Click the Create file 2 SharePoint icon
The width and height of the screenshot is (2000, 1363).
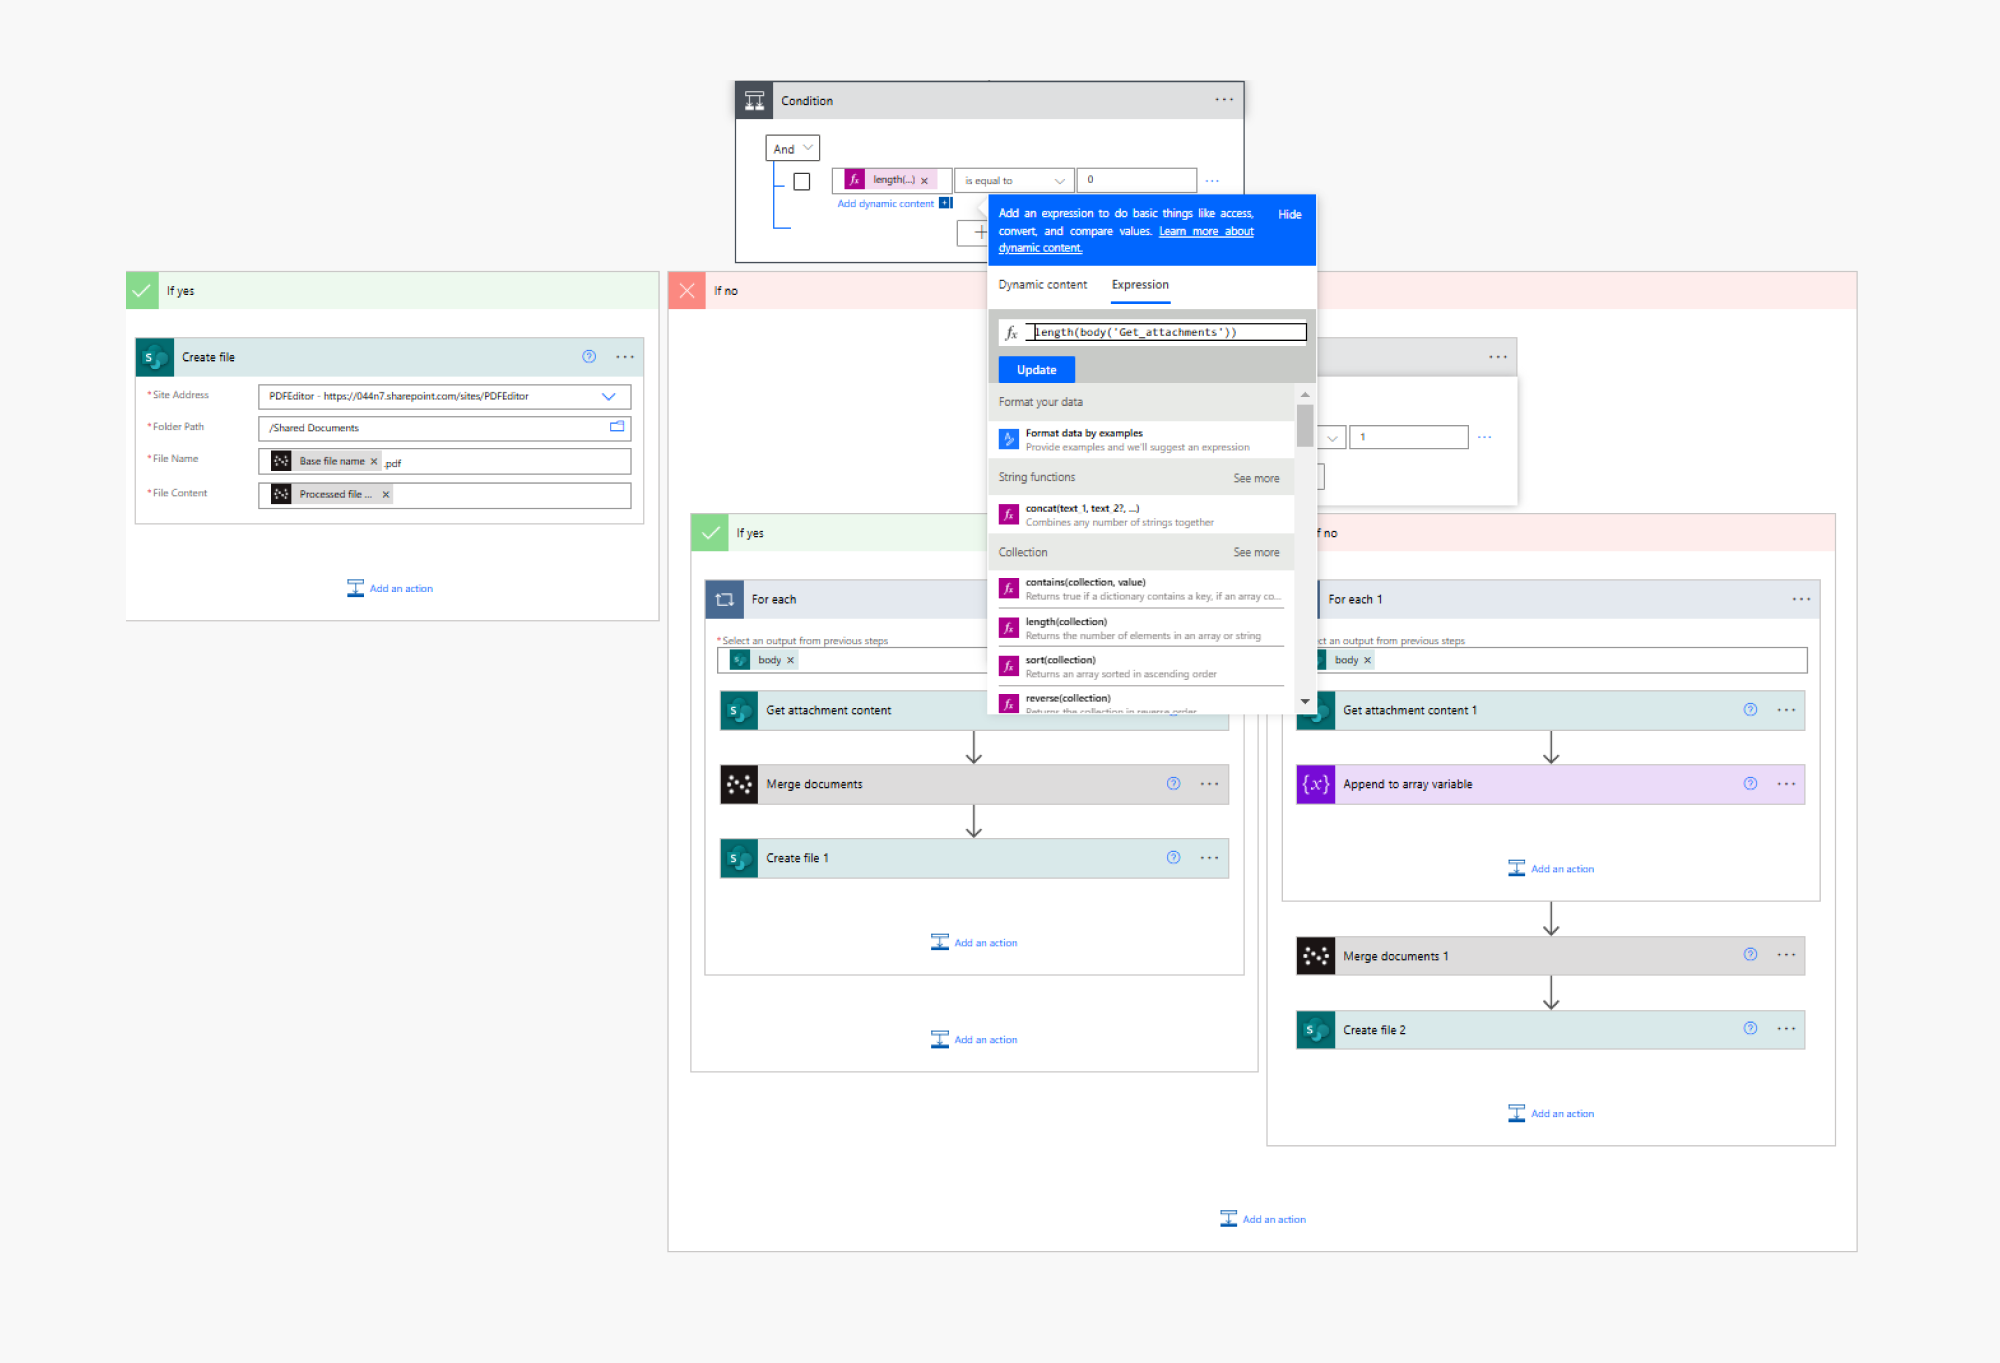point(1316,1030)
